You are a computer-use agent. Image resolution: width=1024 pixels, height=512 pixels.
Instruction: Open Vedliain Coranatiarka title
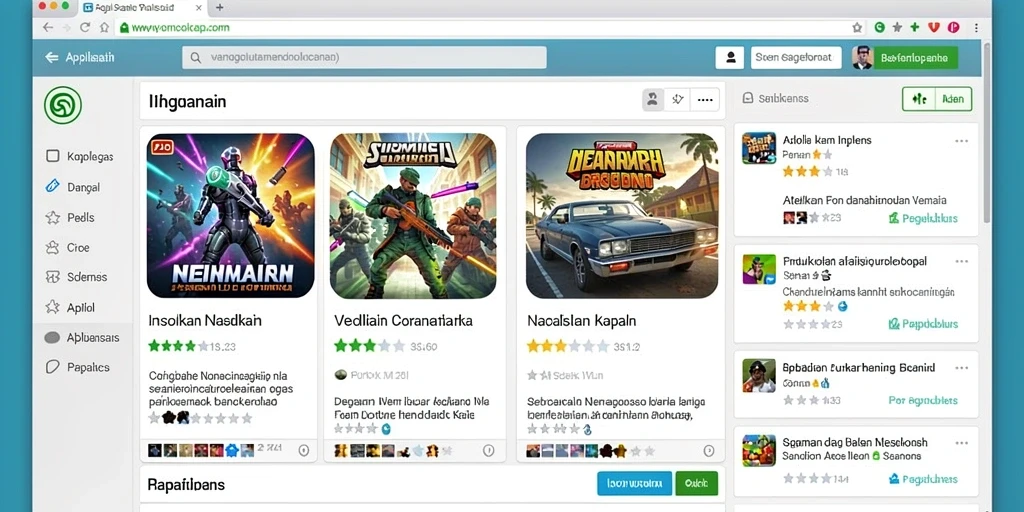[404, 321]
